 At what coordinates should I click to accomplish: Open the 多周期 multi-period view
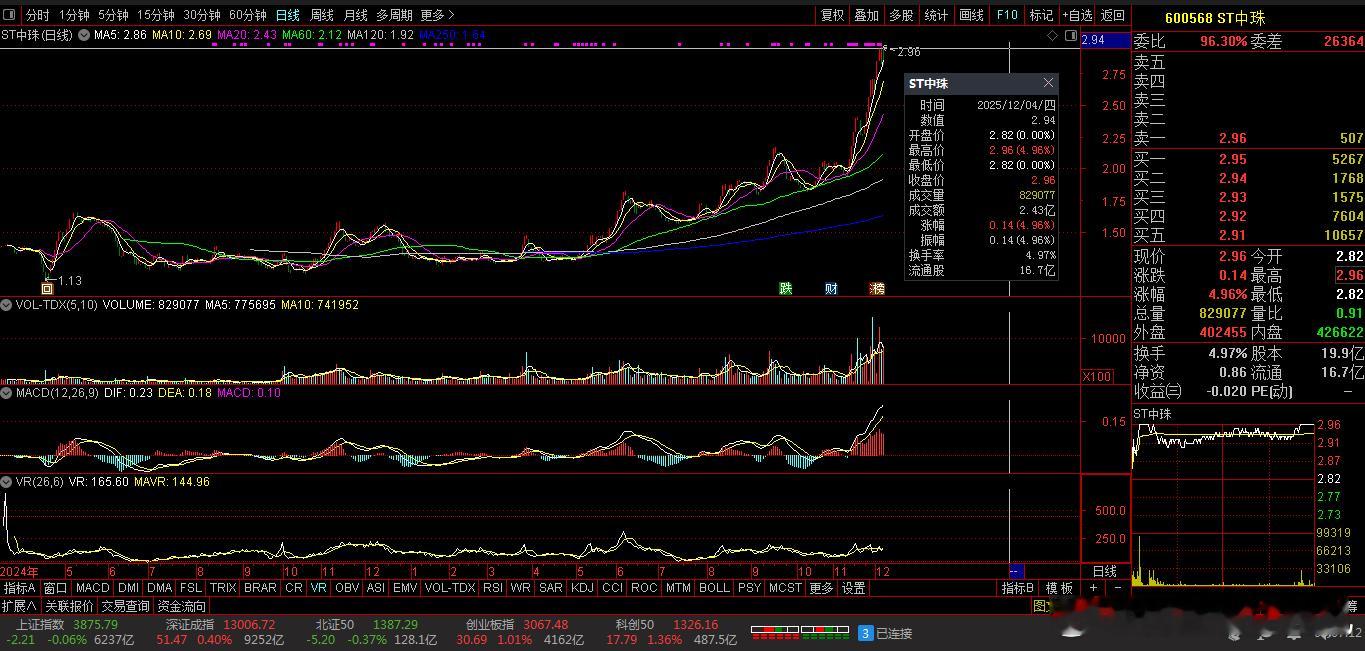pos(394,15)
